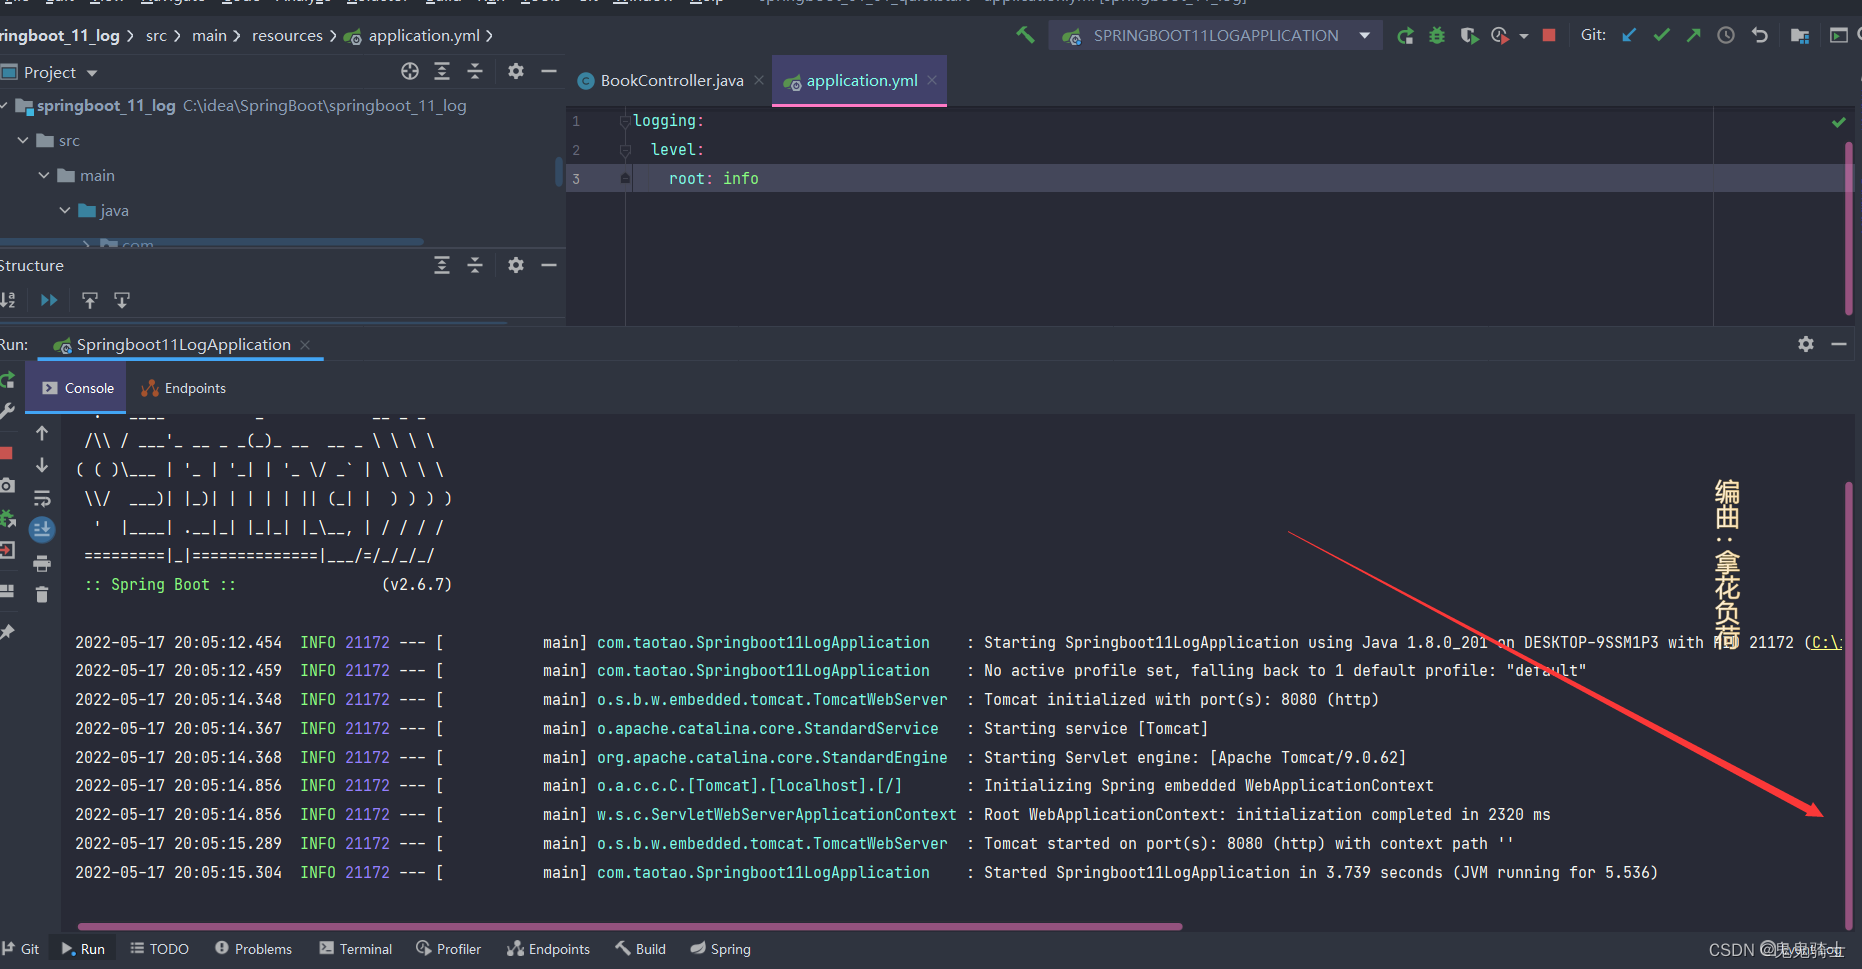Open the Endpoints tab in Run panel

point(184,388)
